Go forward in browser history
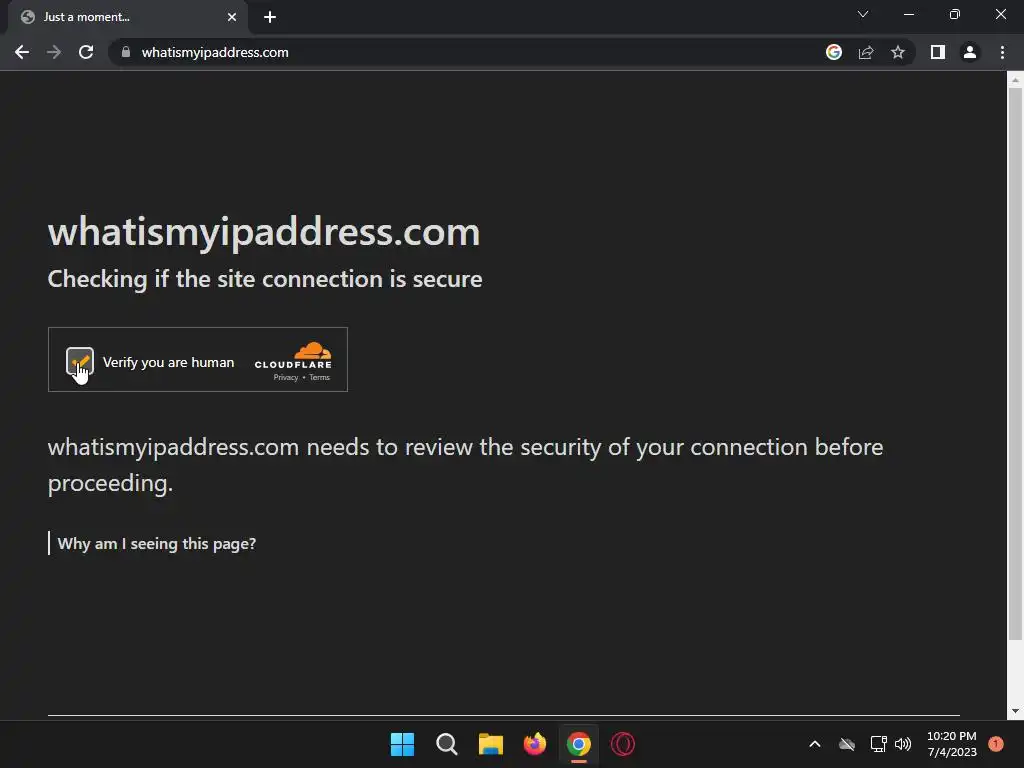The image size is (1024, 768). point(54,52)
